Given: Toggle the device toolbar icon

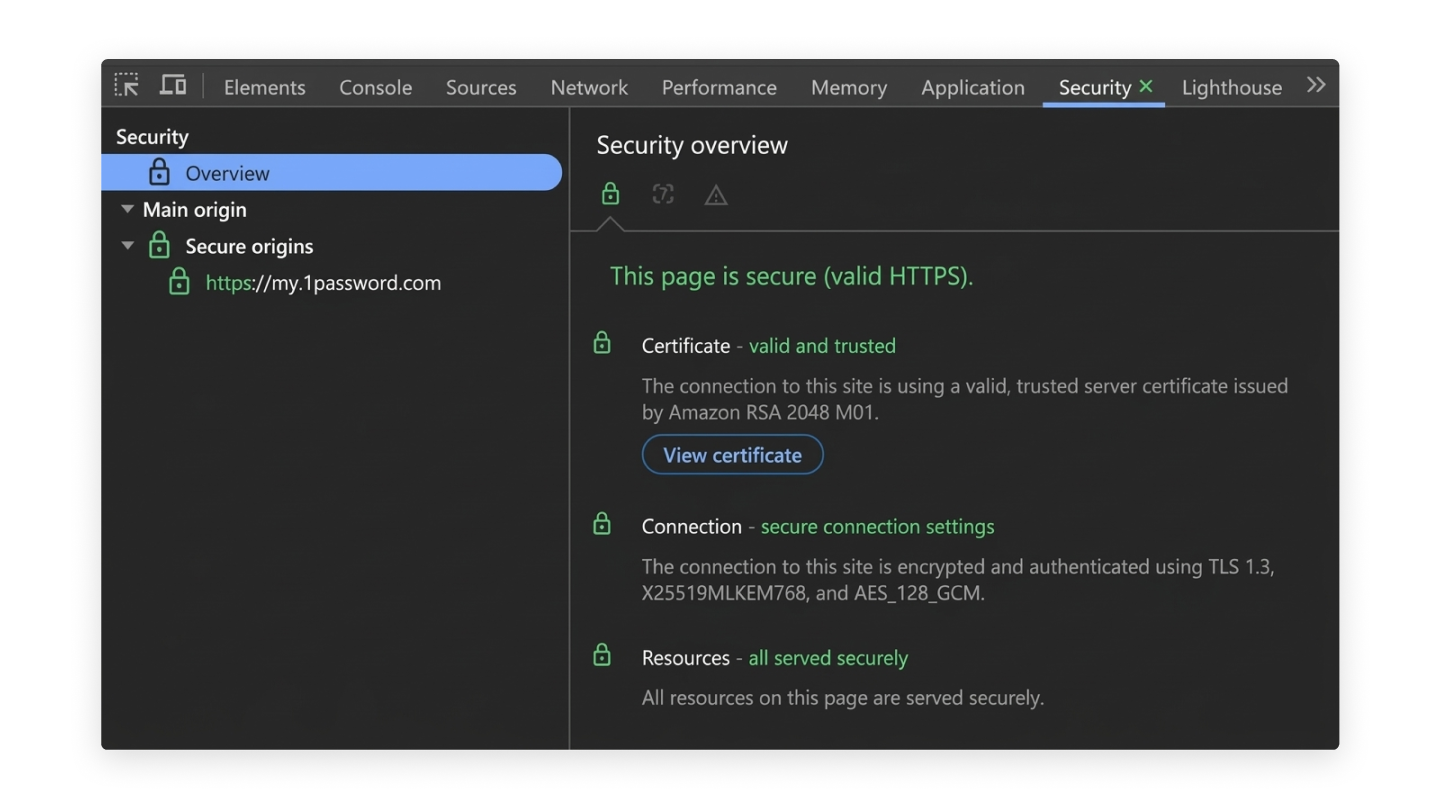Looking at the screenshot, I should (x=172, y=86).
